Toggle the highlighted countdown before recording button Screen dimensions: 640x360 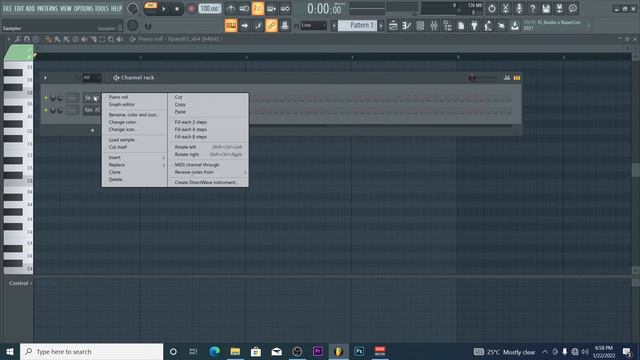[258, 9]
